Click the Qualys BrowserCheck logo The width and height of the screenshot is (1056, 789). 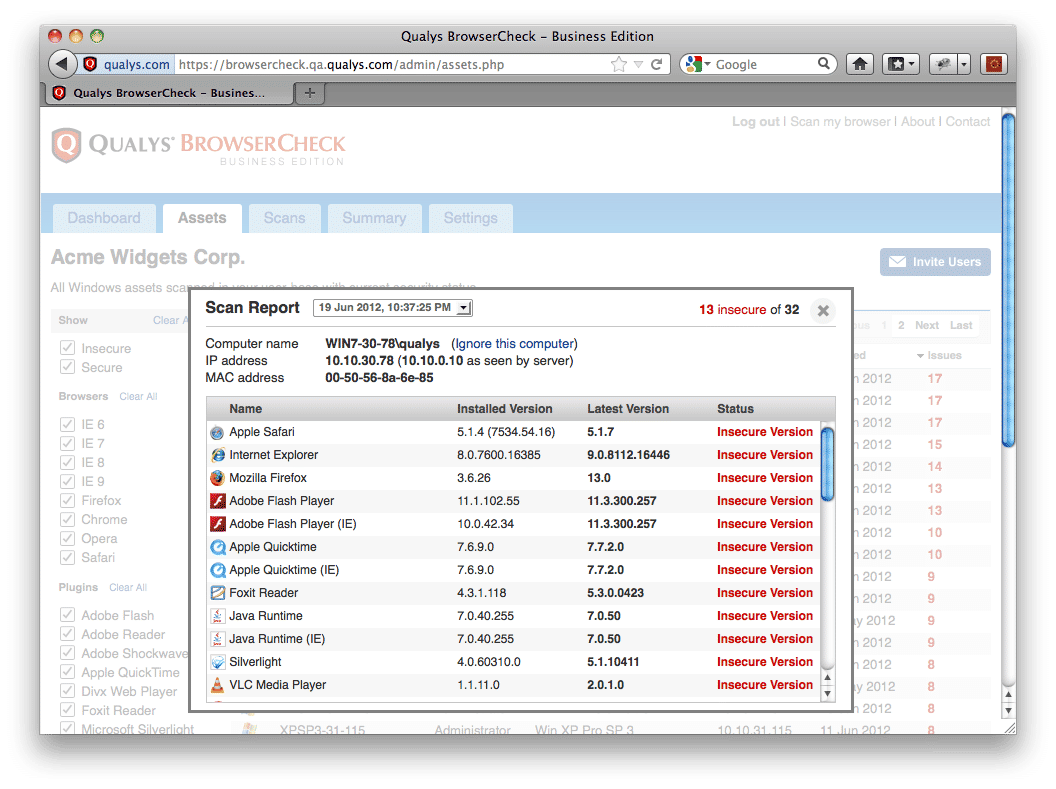pyautogui.click(x=198, y=145)
